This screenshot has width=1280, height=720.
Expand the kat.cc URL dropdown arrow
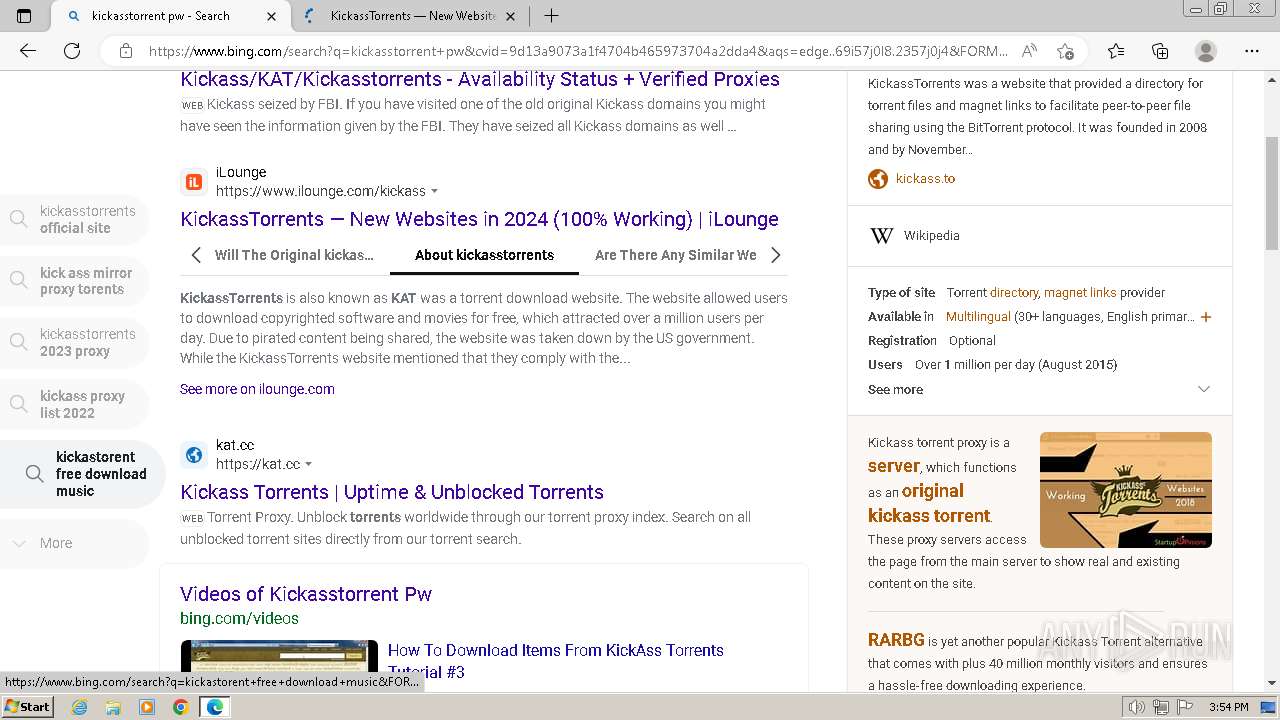tap(308, 464)
